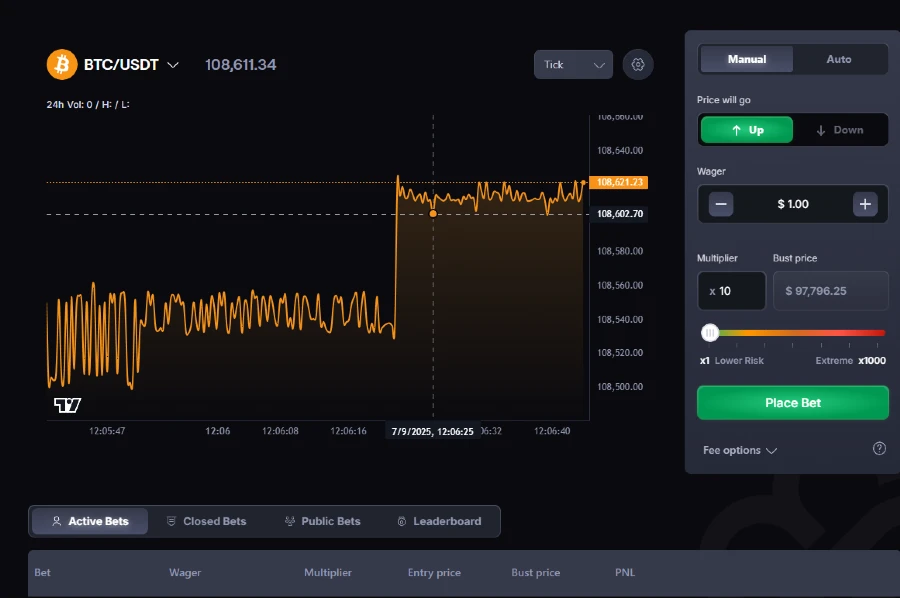Switch to the Closed Bets tab
Image resolution: width=900 pixels, height=600 pixels.
(207, 520)
